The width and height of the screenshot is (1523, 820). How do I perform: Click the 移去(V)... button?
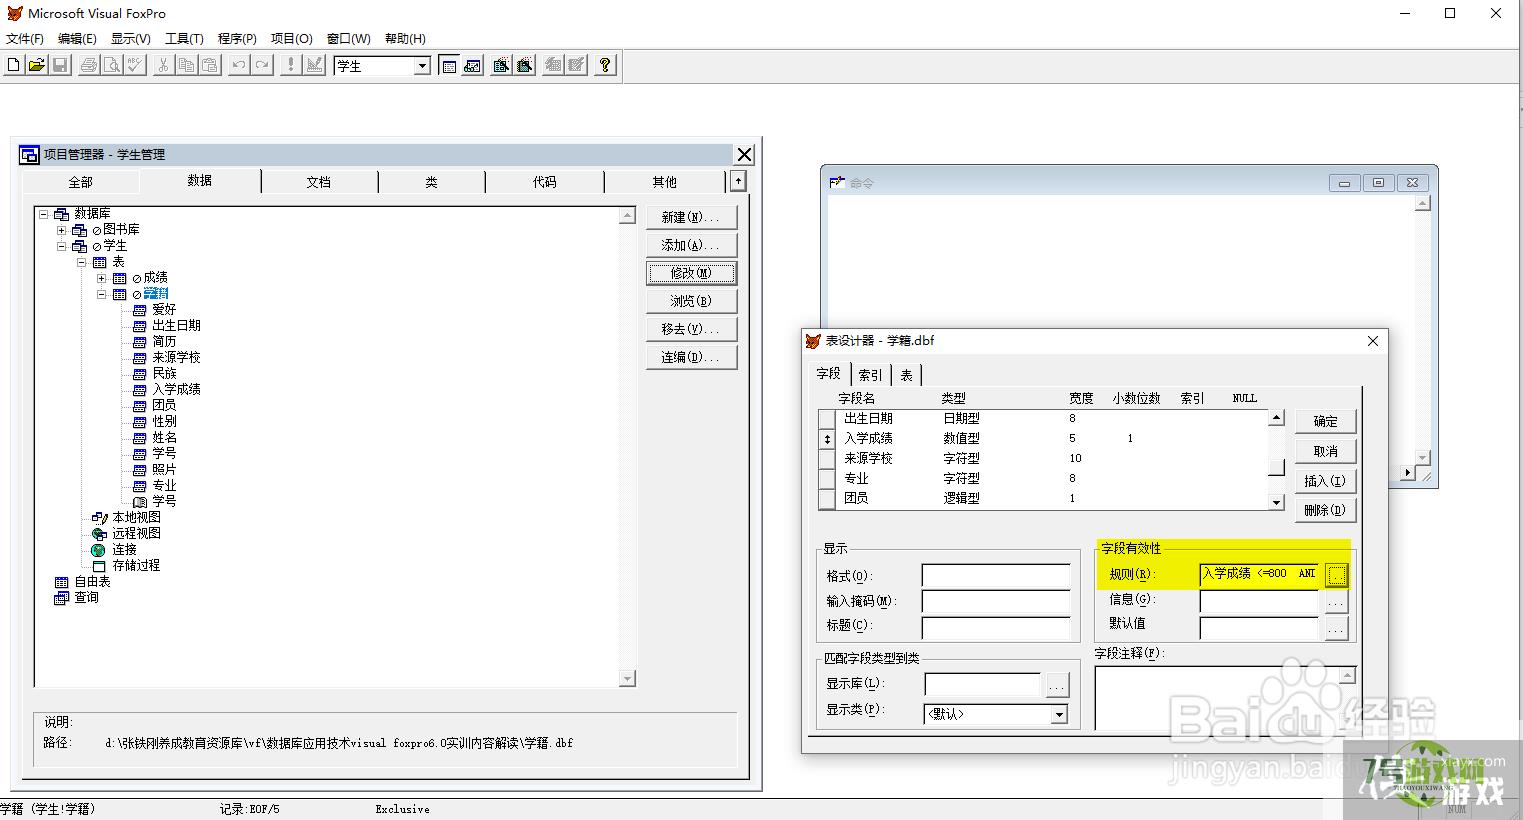click(691, 329)
